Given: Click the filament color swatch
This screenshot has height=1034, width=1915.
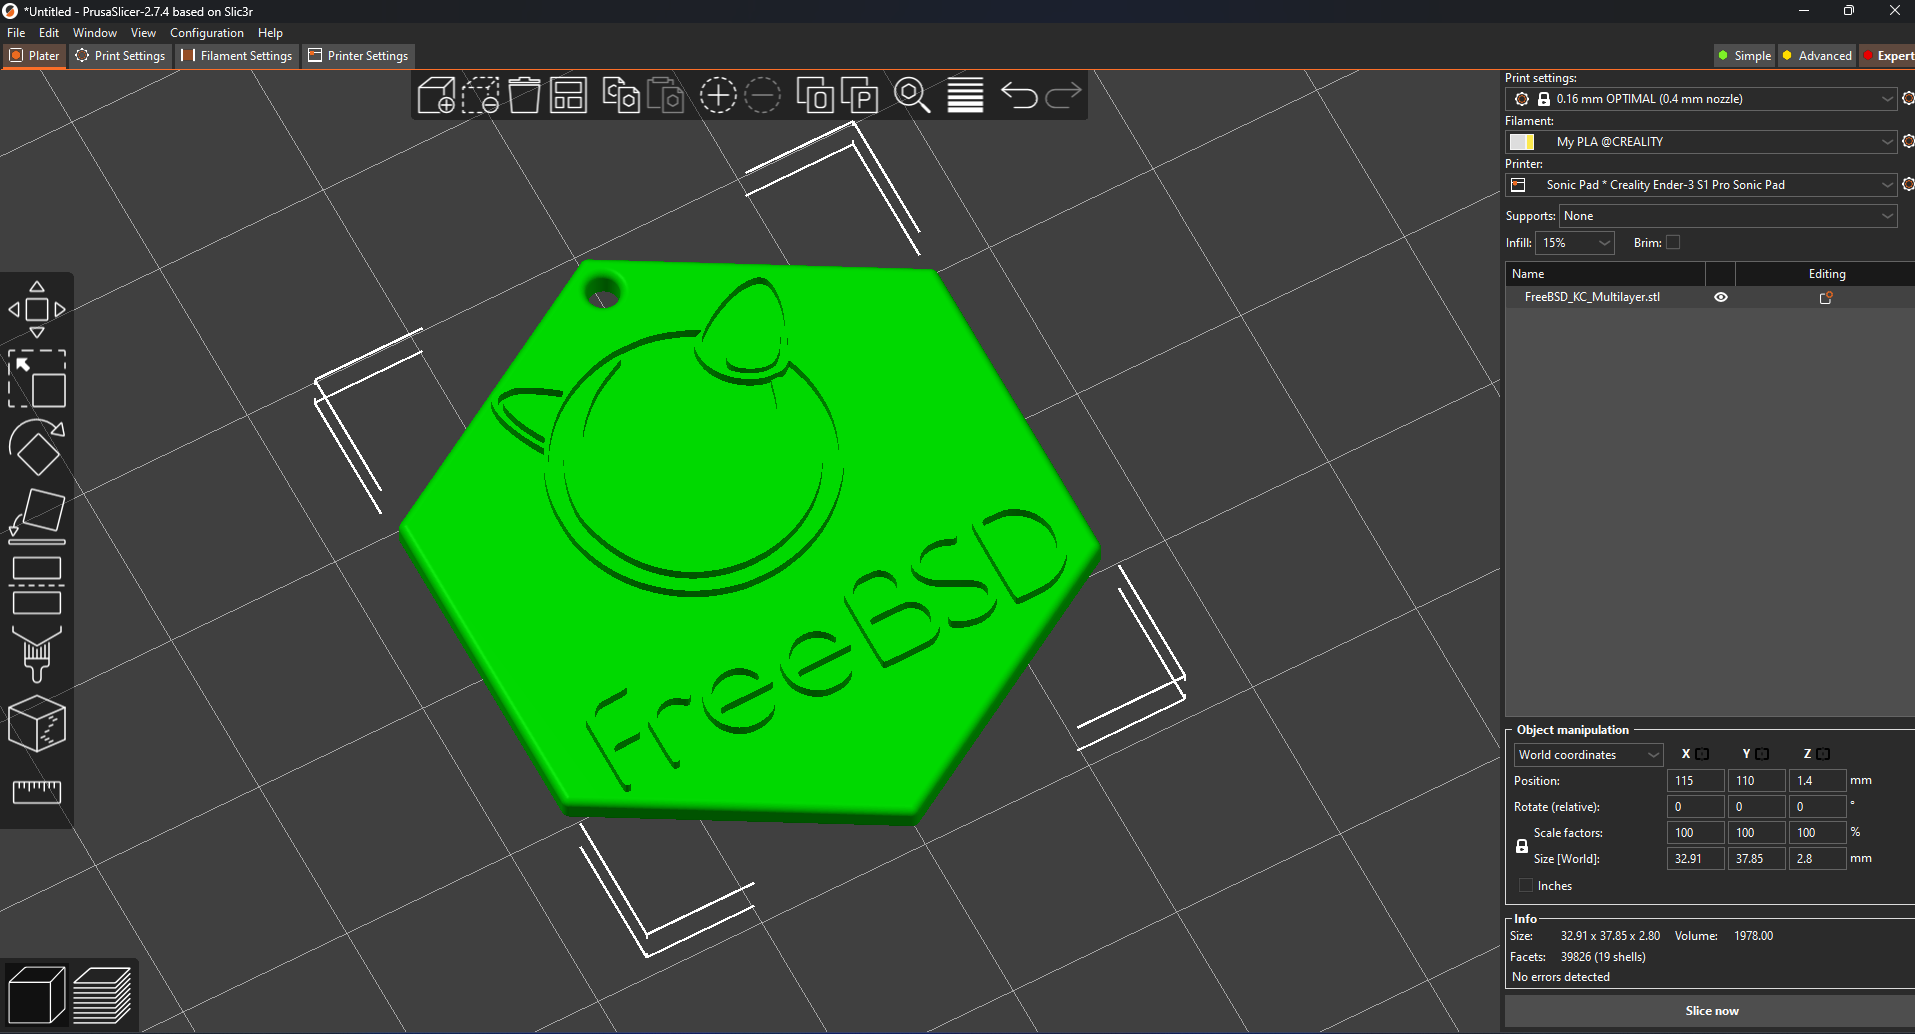Looking at the screenshot, I should pos(1522,142).
